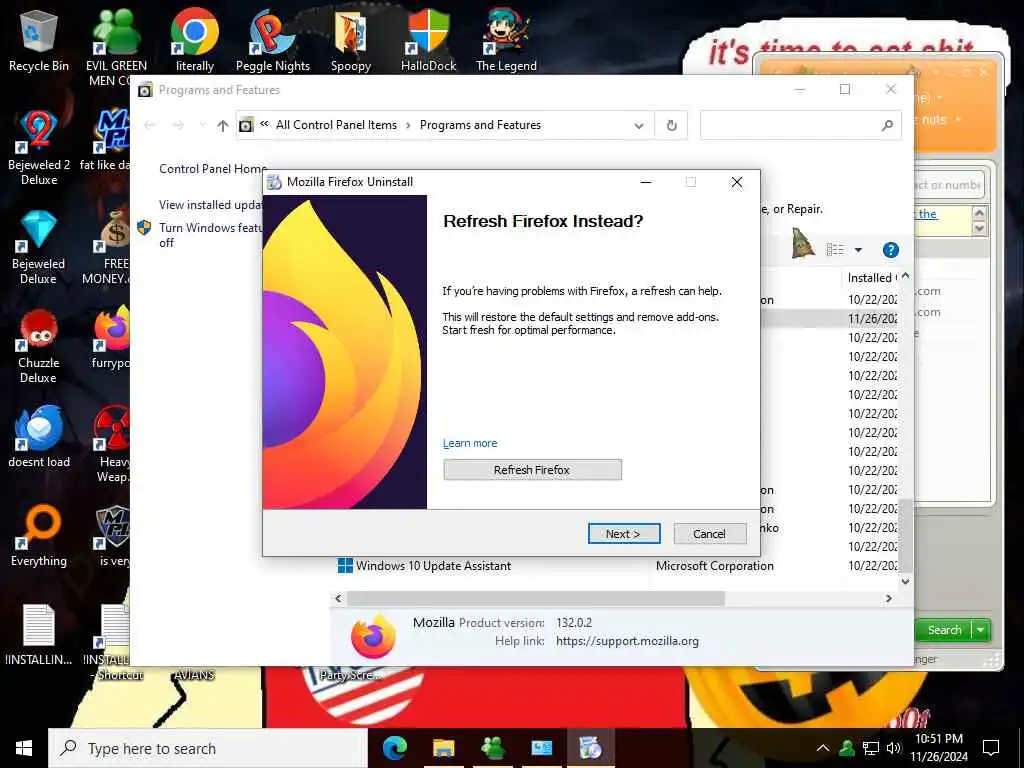Click Microsoft Corporation publisher cell
This screenshot has width=1024, height=768.
[x=714, y=566]
